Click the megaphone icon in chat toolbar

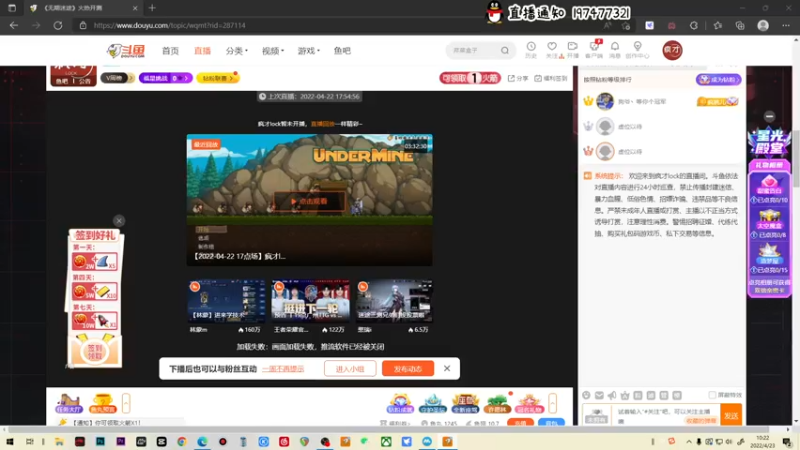[x=612, y=395]
